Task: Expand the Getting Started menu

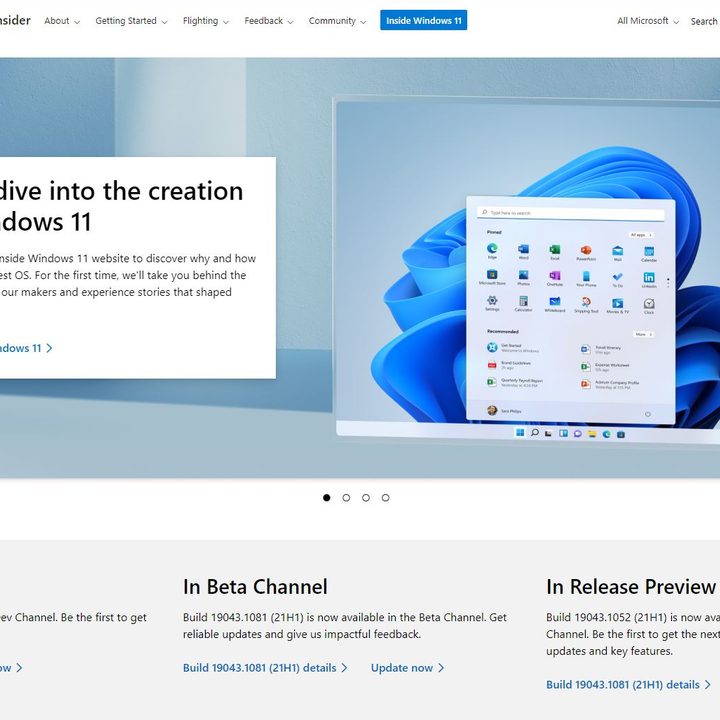Action: (x=131, y=21)
